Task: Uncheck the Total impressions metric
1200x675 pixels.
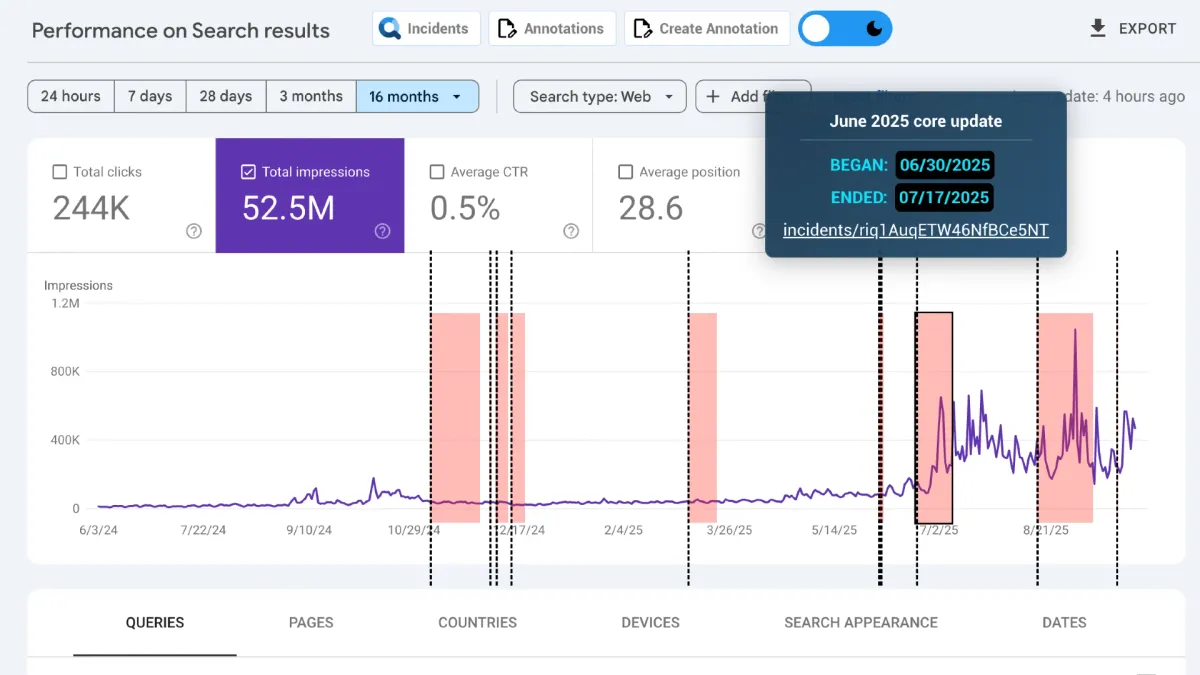Action: click(x=248, y=171)
